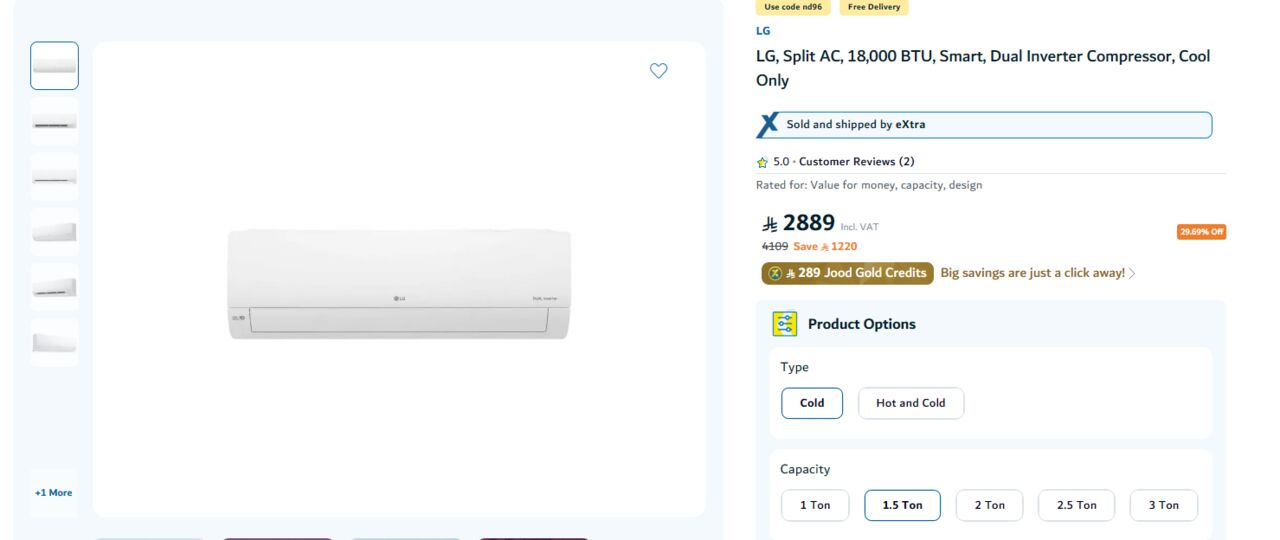The width and height of the screenshot is (1280, 540).
Task: Expand Big savings are just a click away
Action: (x=1038, y=273)
